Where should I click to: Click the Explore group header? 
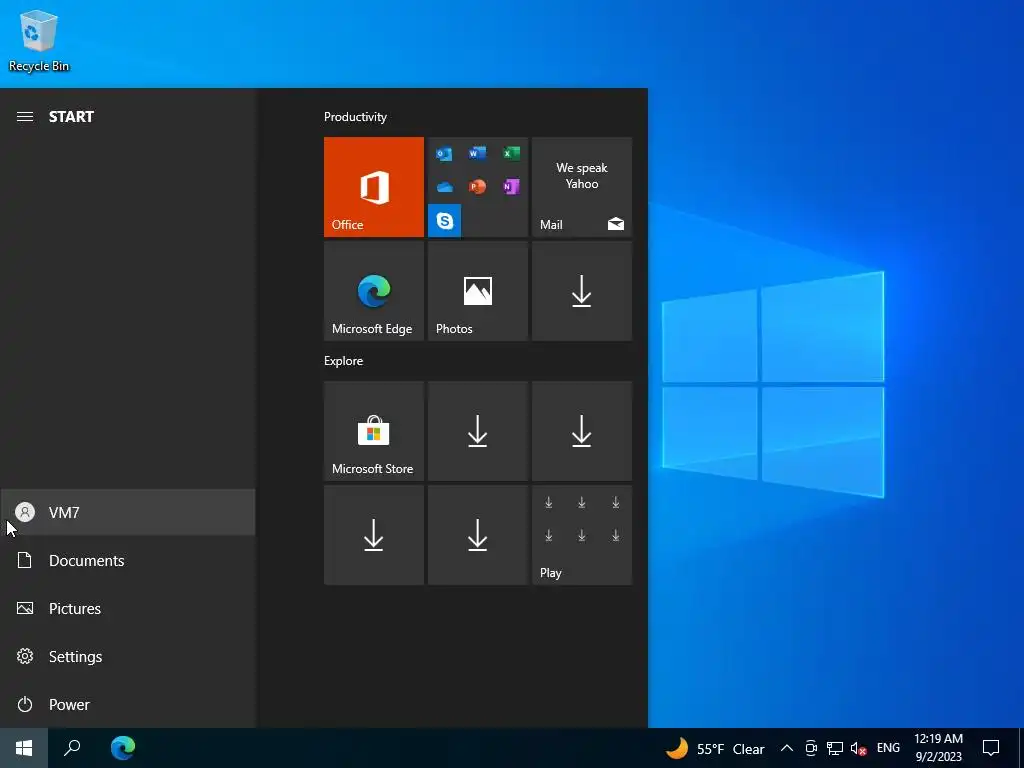(344, 360)
